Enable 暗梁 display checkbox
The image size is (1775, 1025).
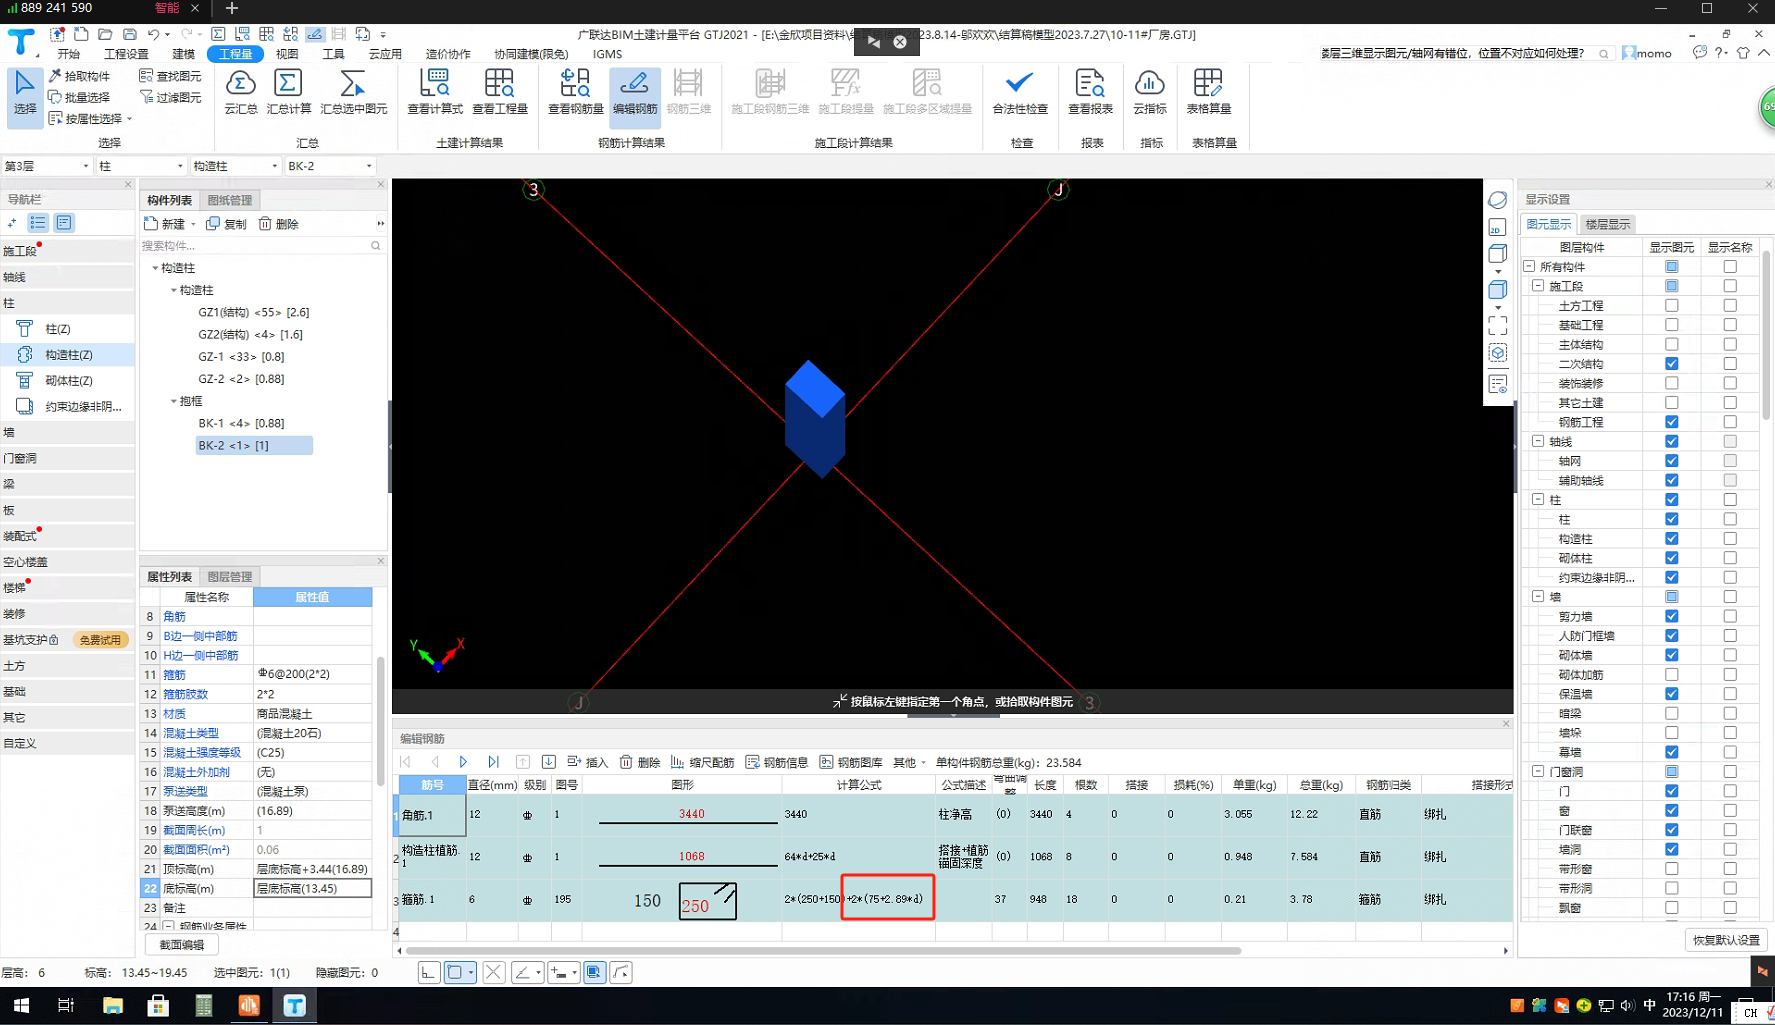pyautogui.click(x=1671, y=713)
